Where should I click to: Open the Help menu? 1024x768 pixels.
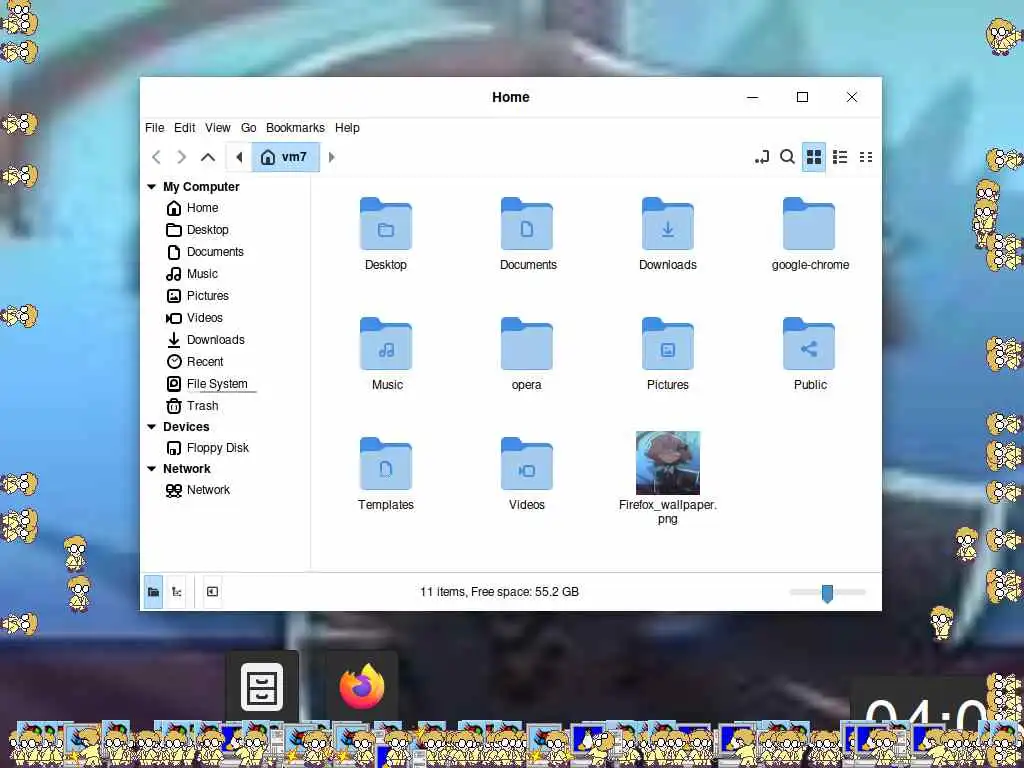(x=347, y=128)
